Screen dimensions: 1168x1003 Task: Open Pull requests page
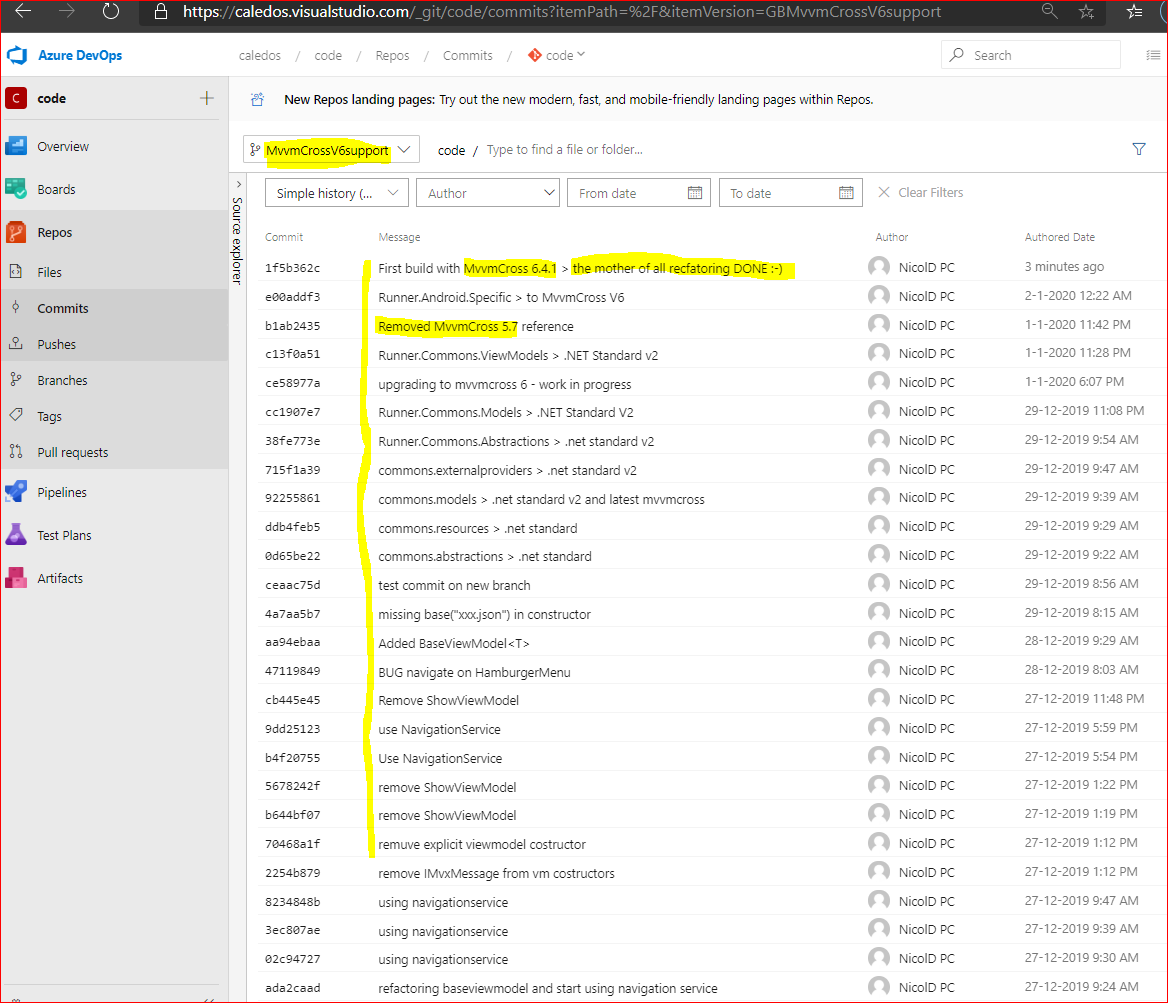coord(72,452)
